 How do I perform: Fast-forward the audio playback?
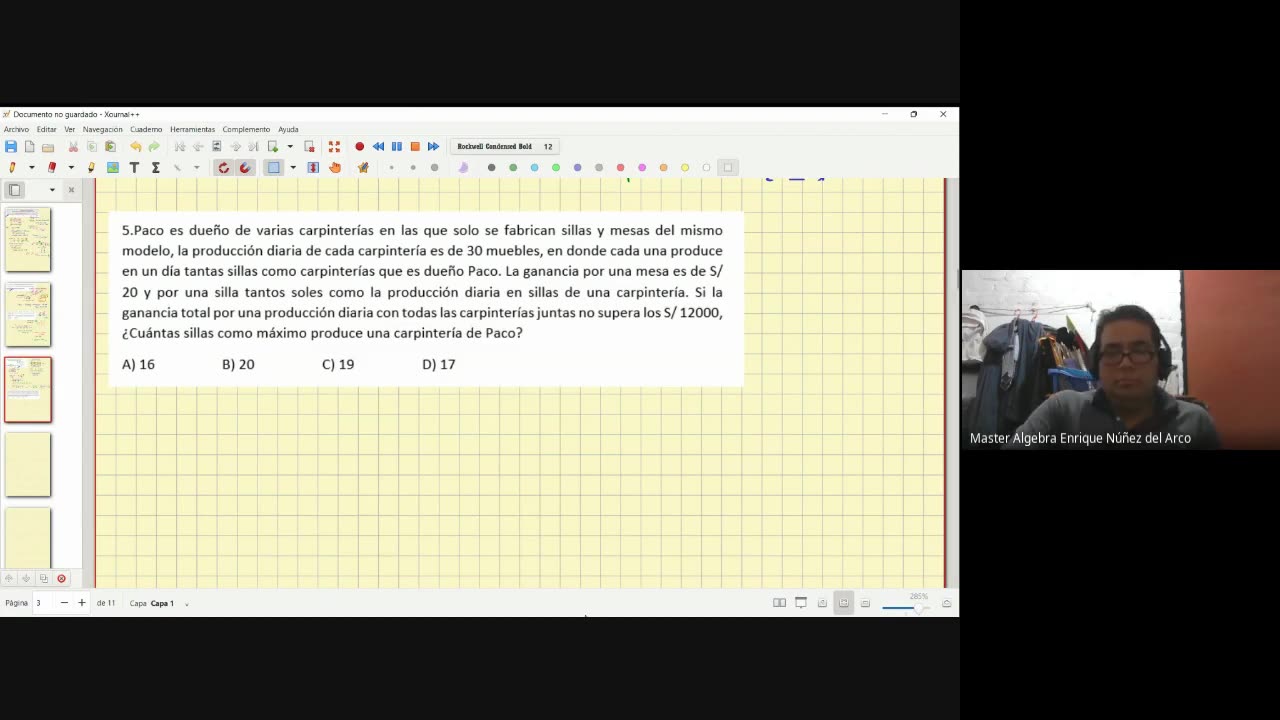[x=433, y=147]
